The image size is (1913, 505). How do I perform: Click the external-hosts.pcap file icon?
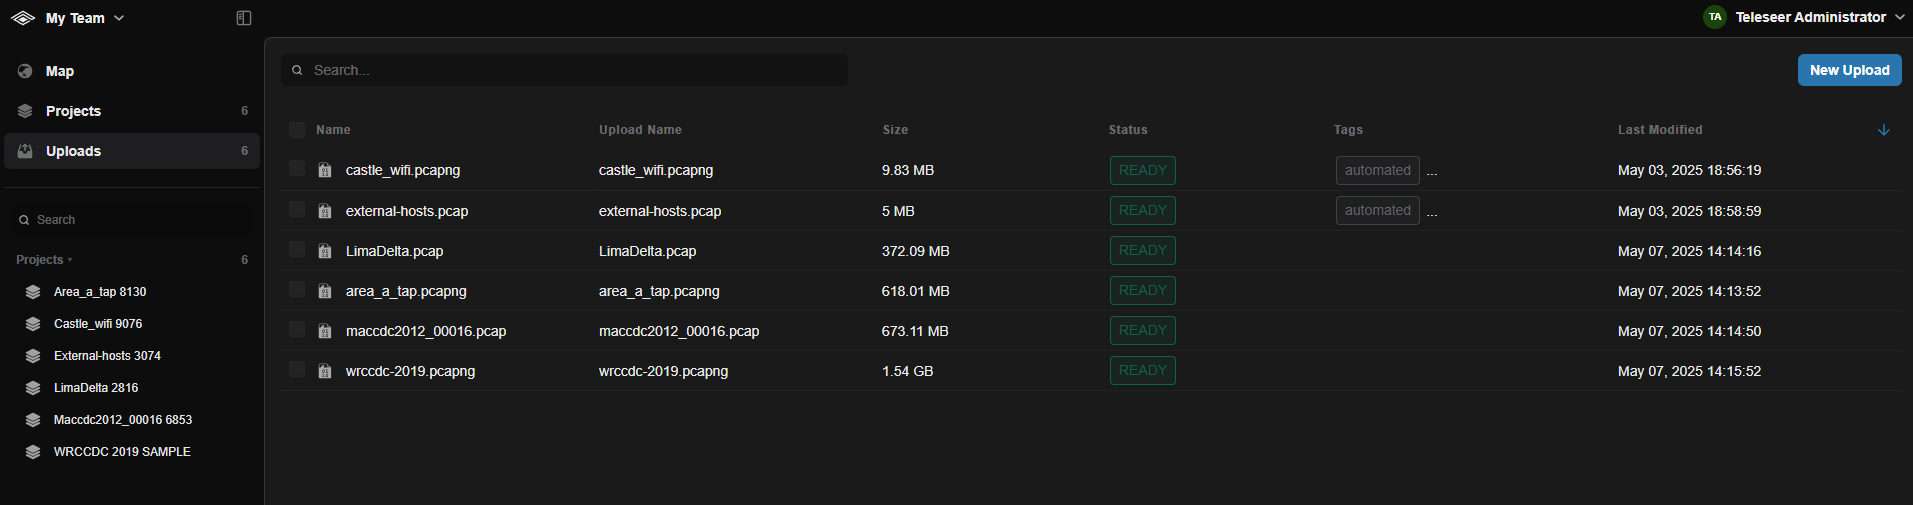[325, 211]
